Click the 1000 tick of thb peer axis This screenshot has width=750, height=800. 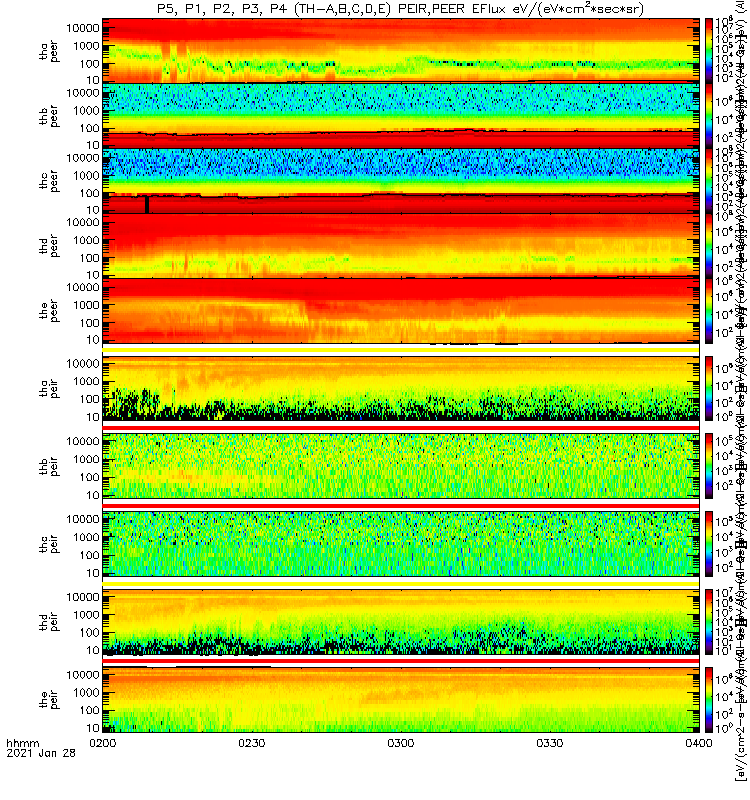coord(86,111)
